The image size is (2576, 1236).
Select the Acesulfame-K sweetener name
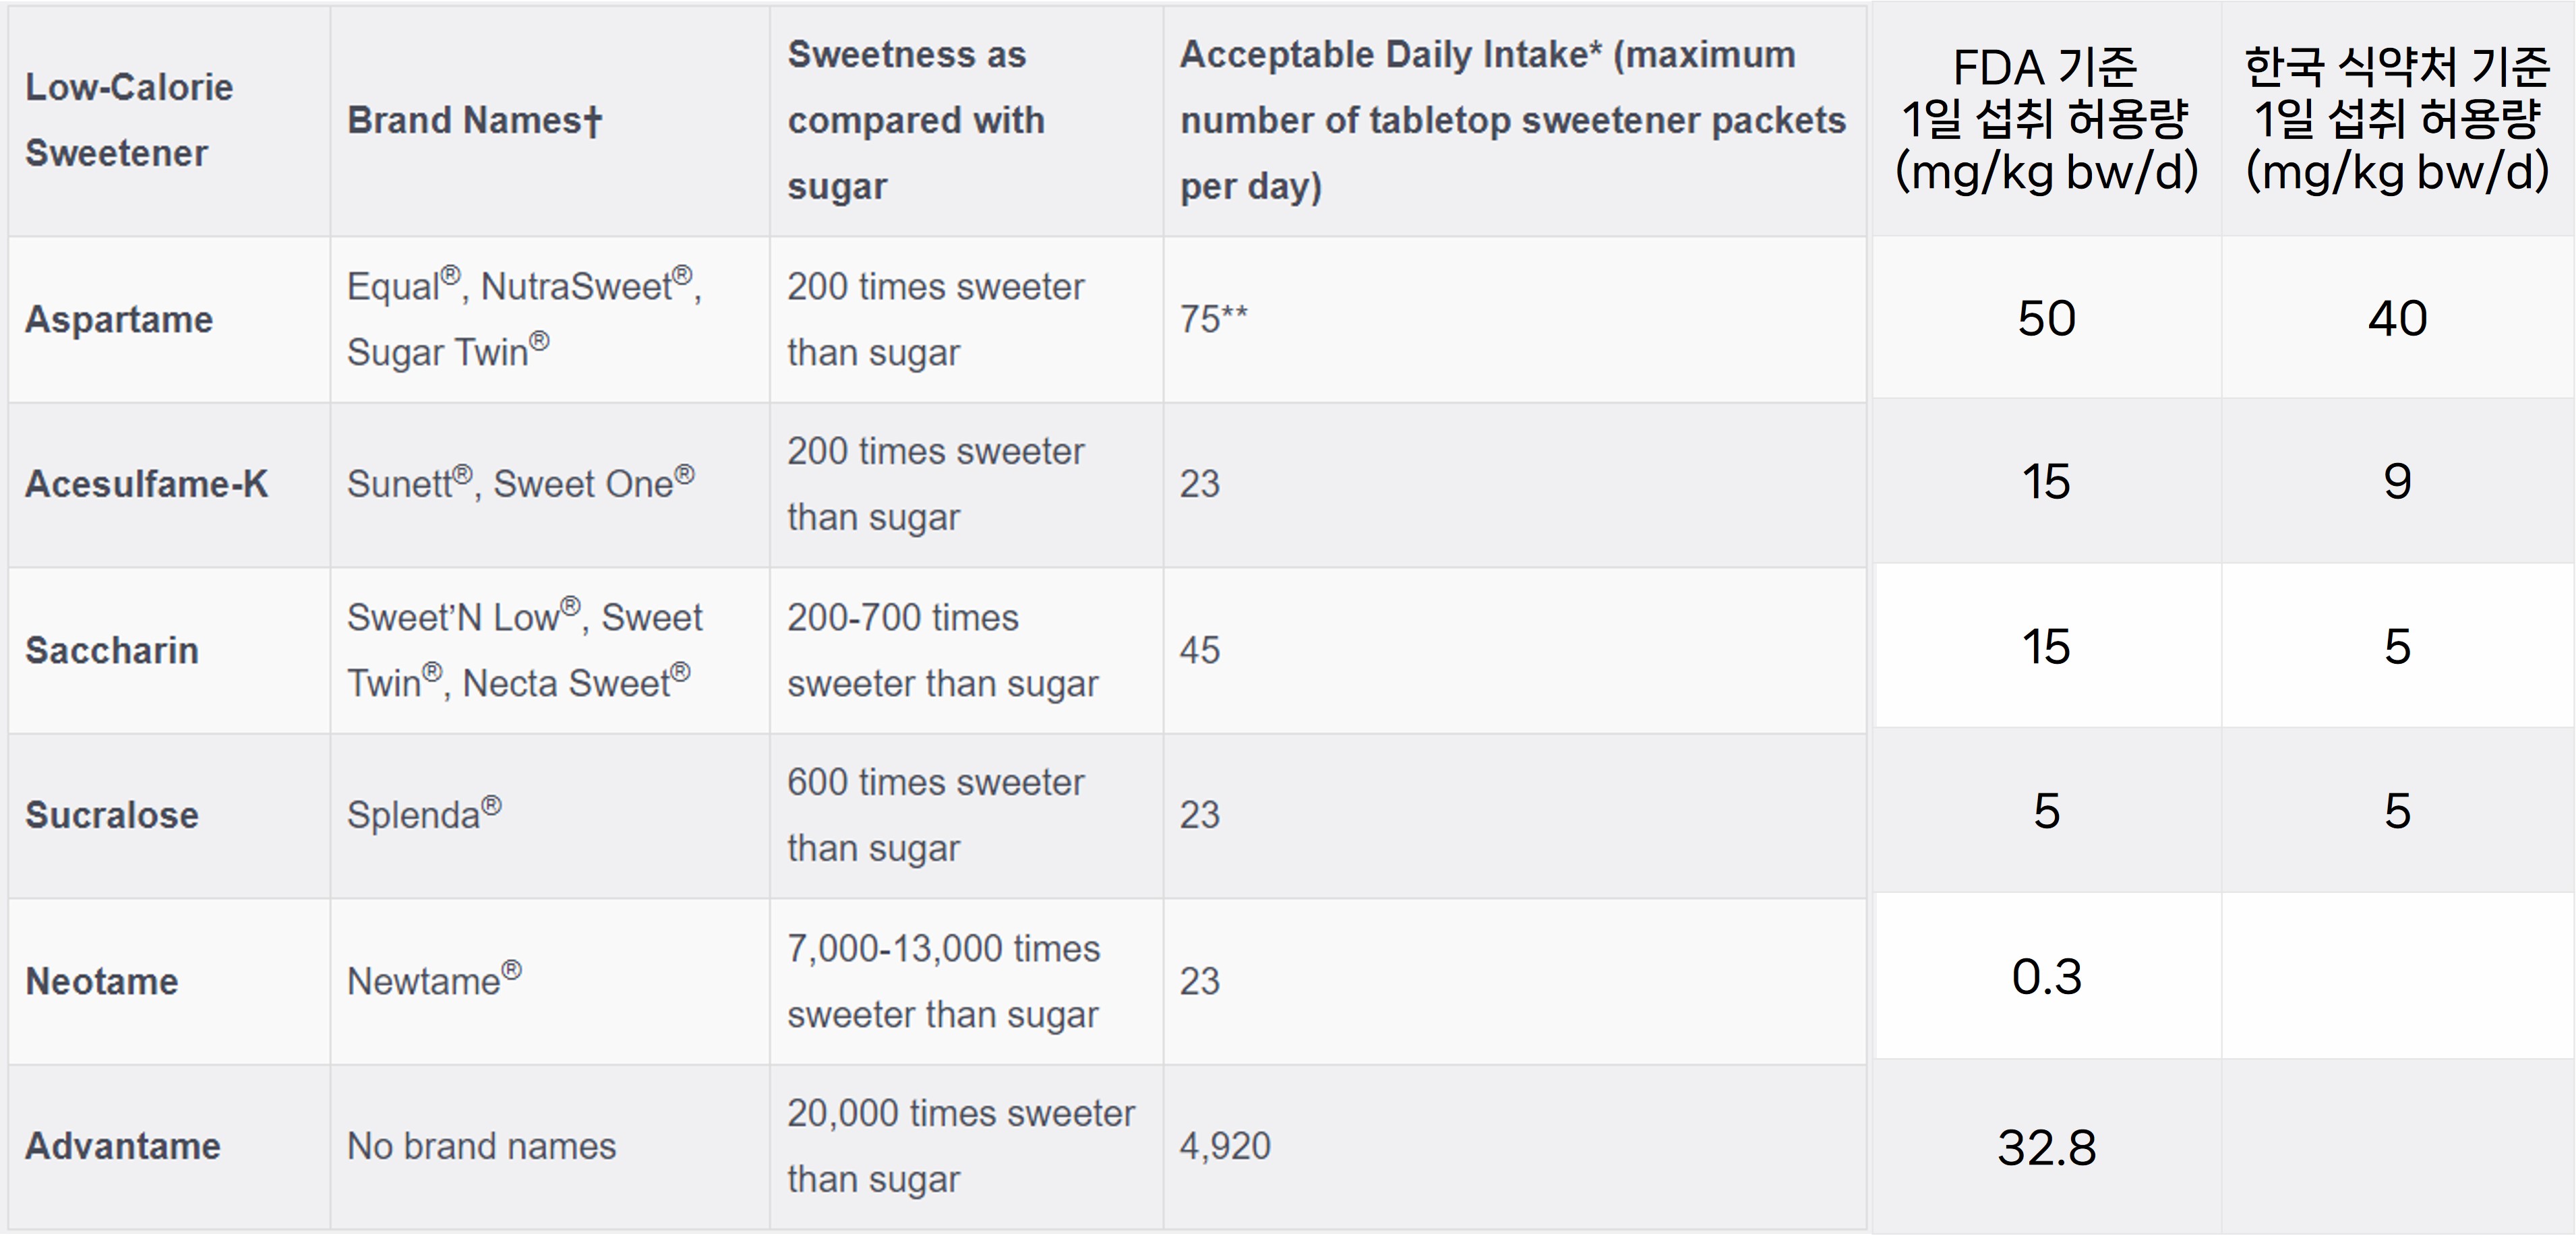(x=146, y=484)
